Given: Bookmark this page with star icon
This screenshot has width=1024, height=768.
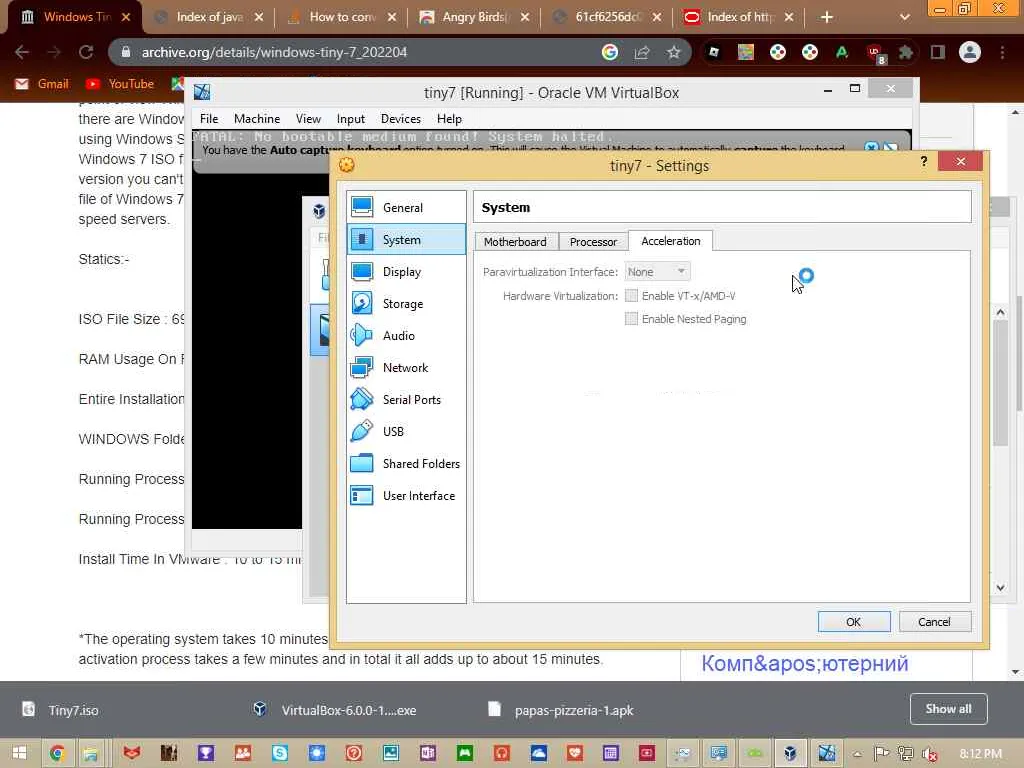Looking at the screenshot, I should (673, 52).
